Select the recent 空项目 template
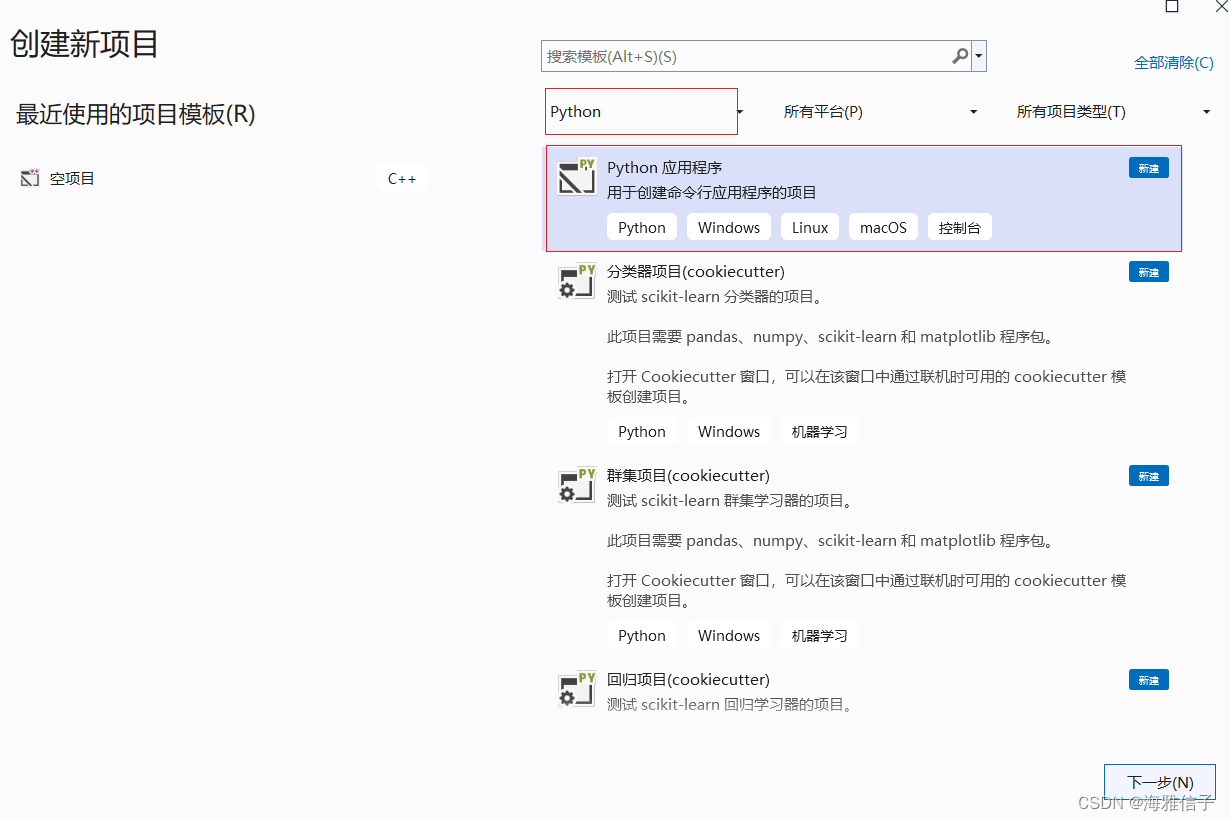1230x821 pixels. [224, 178]
